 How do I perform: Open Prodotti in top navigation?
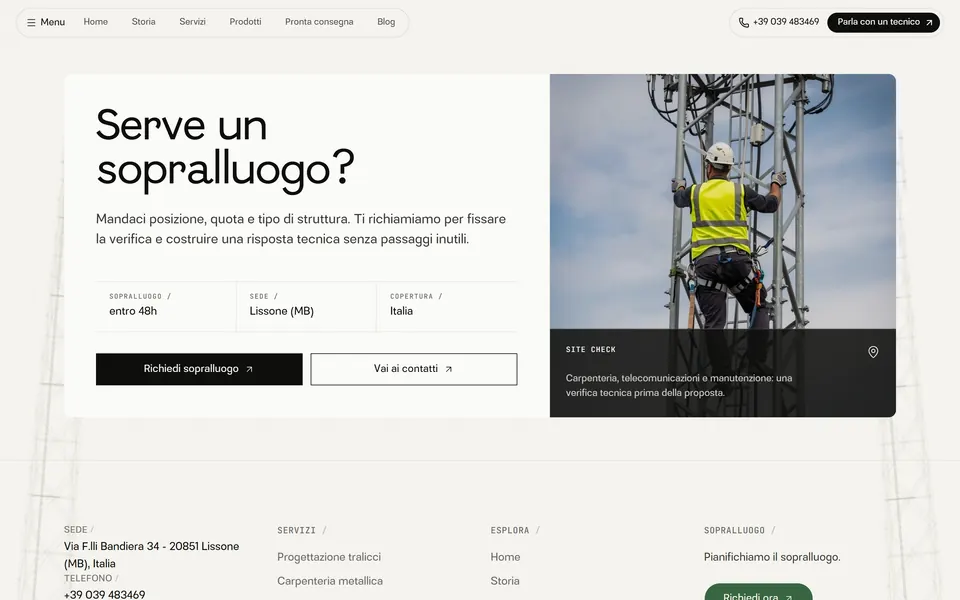pyautogui.click(x=246, y=22)
